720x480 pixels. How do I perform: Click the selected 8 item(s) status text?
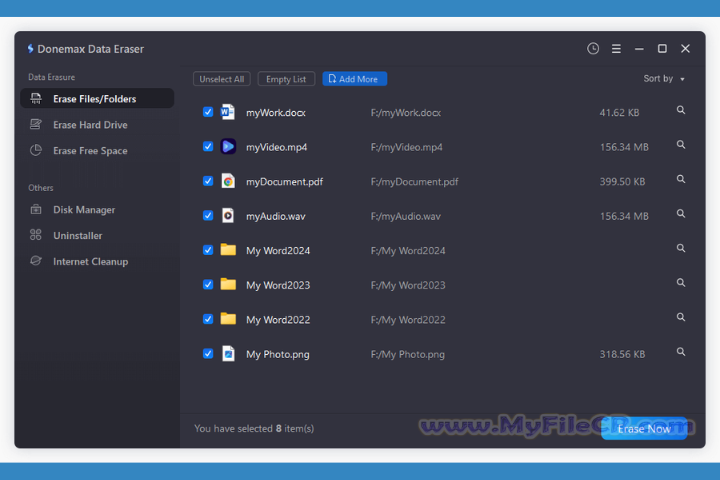pos(254,429)
